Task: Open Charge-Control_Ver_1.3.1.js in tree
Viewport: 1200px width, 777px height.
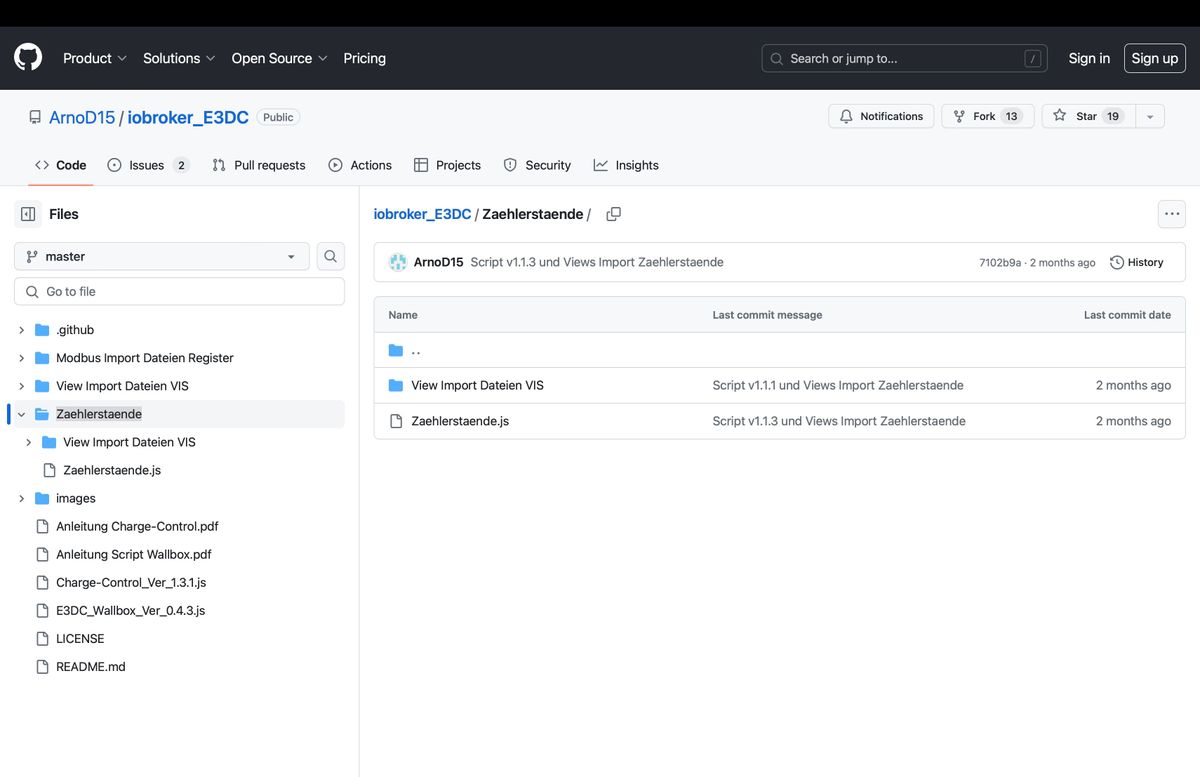Action: point(131,582)
